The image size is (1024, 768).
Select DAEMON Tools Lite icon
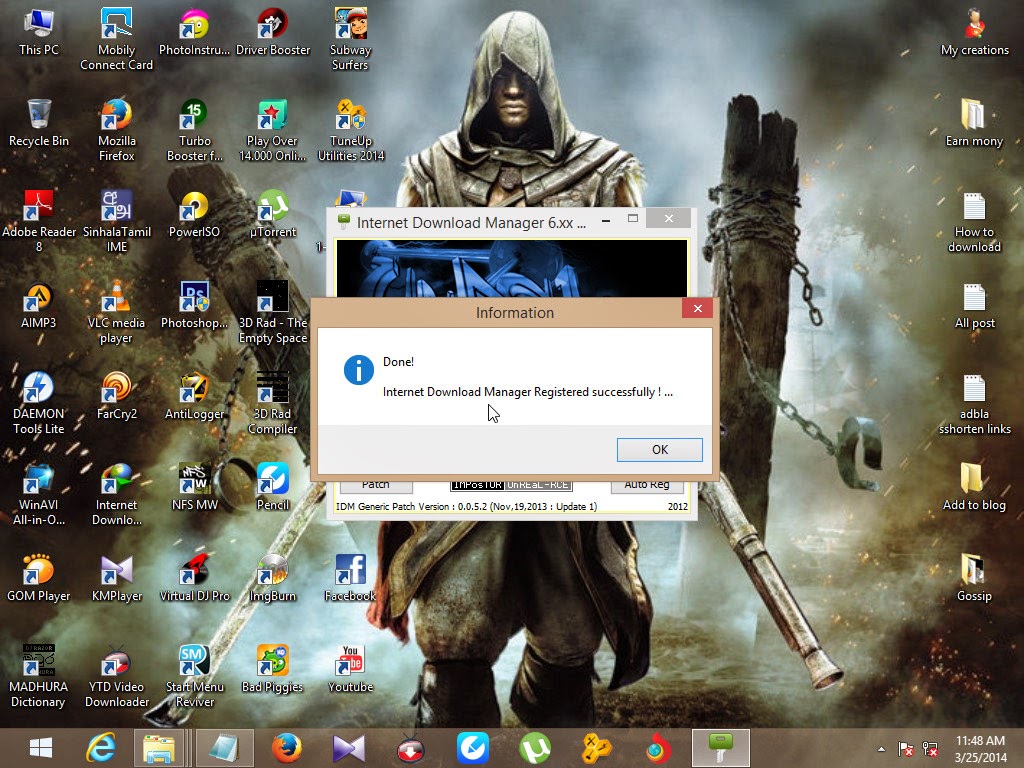coord(39,402)
